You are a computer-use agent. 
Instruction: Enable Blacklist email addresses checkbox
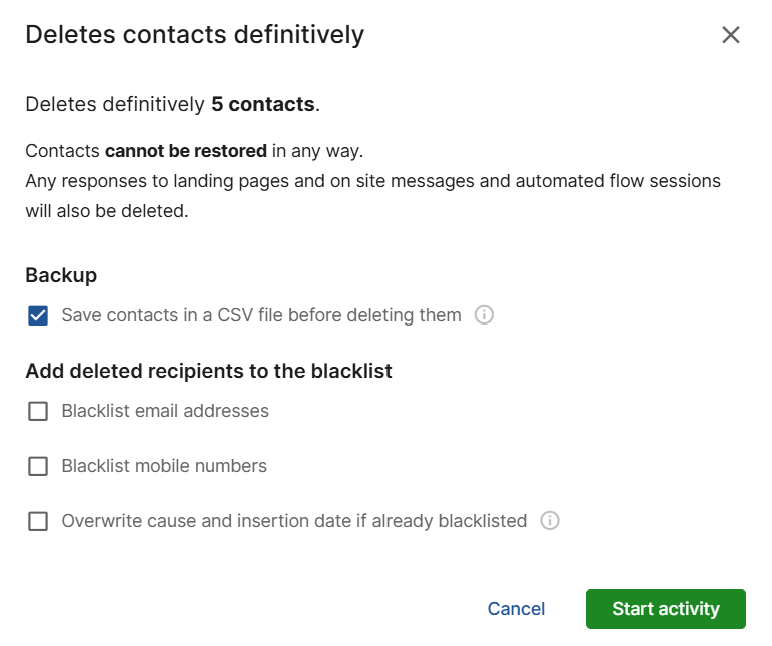[x=38, y=411]
